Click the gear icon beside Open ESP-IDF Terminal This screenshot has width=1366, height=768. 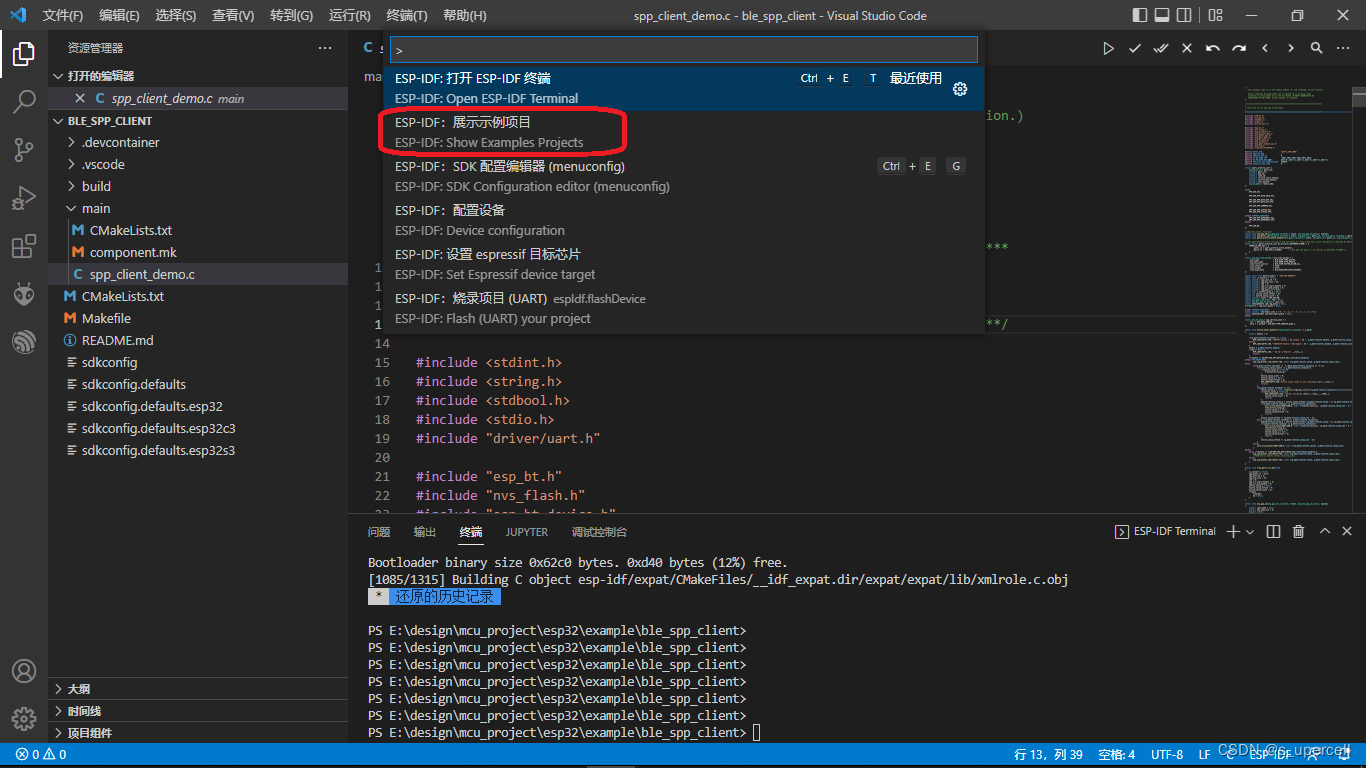click(x=960, y=89)
